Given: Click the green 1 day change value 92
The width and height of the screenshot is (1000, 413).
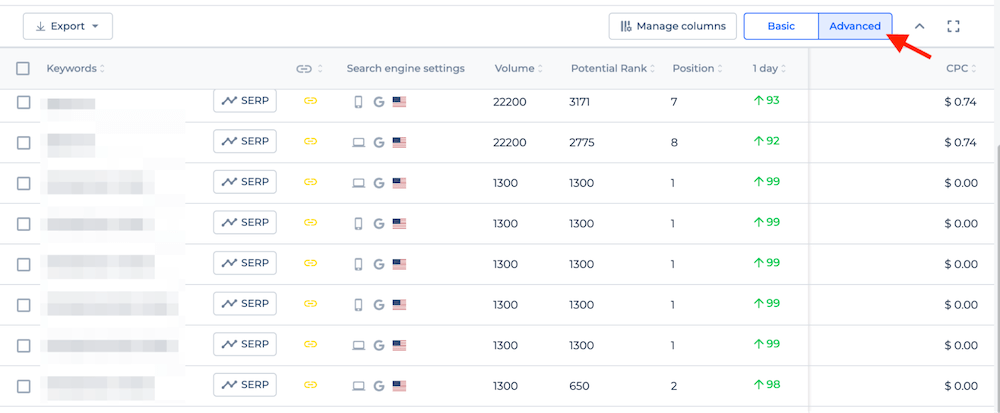Looking at the screenshot, I should [x=767, y=141].
